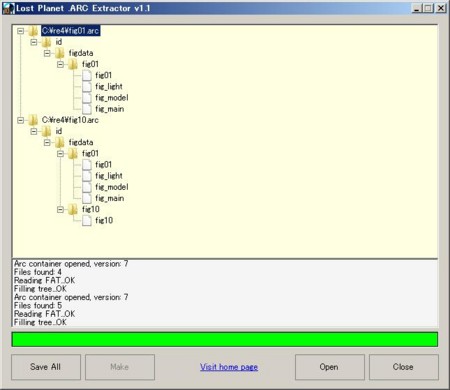Collapse the fig01 folder node under fig01.arc
450x390 pixels.
pos(60,64)
